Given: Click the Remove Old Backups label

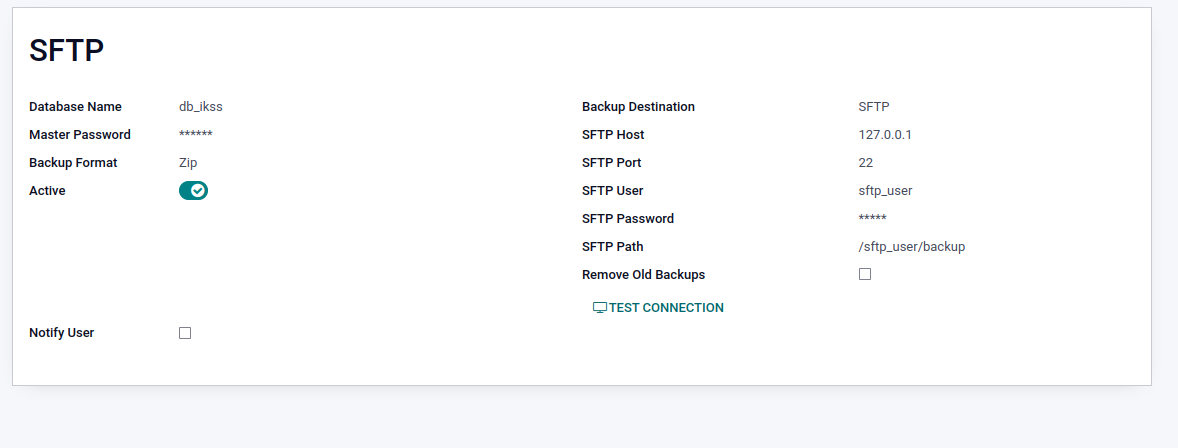Looking at the screenshot, I should tap(643, 274).
